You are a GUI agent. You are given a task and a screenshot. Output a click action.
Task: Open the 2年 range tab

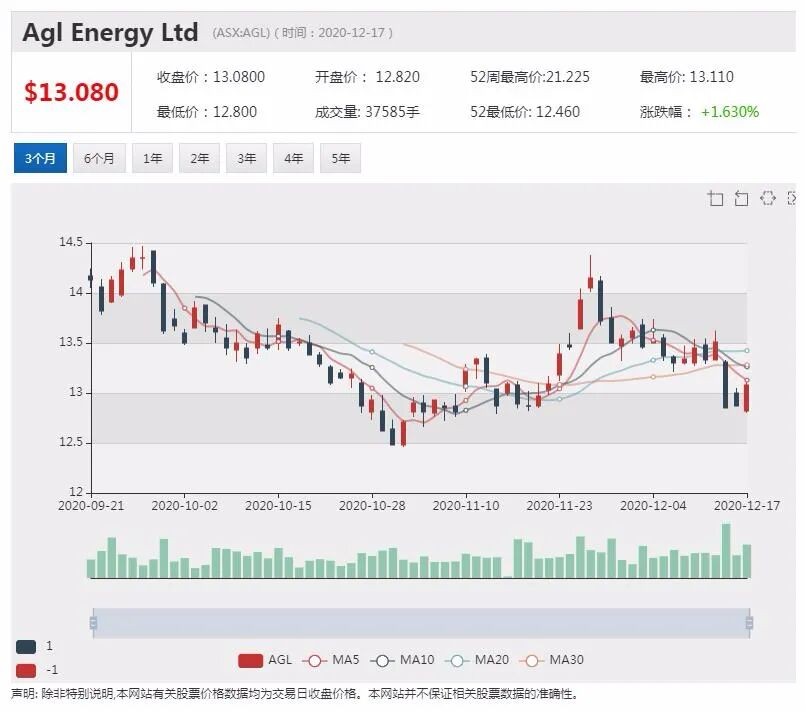pyautogui.click(x=199, y=158)
